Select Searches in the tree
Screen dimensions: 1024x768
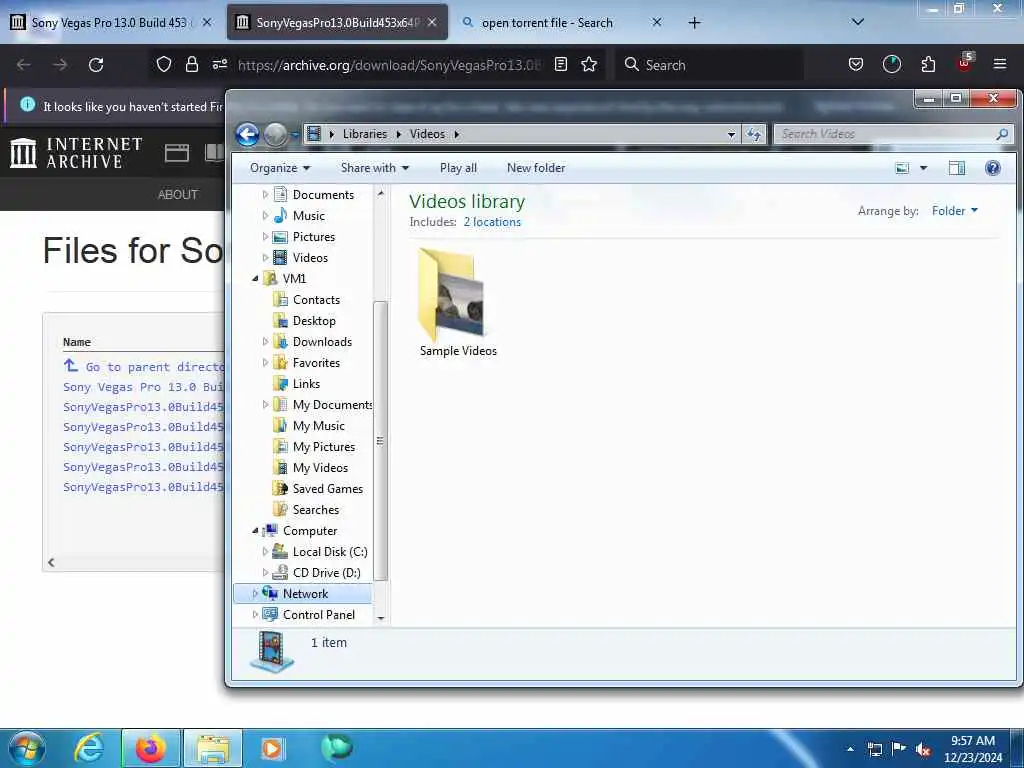pyautogui.click(x=315, y=509)
